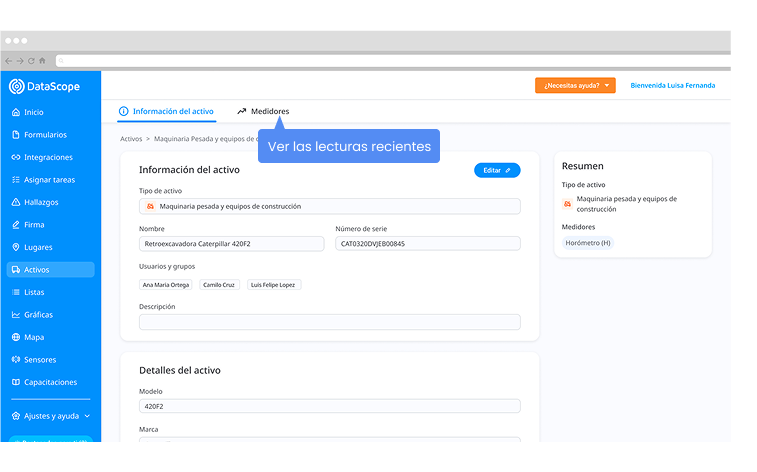Select the Gráficas chart icon

click(15, 315)
